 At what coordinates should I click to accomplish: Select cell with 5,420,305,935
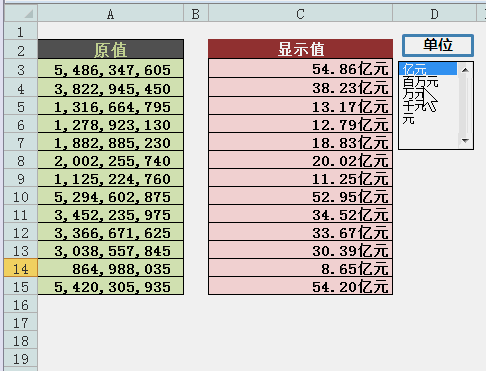click(111, 286)
